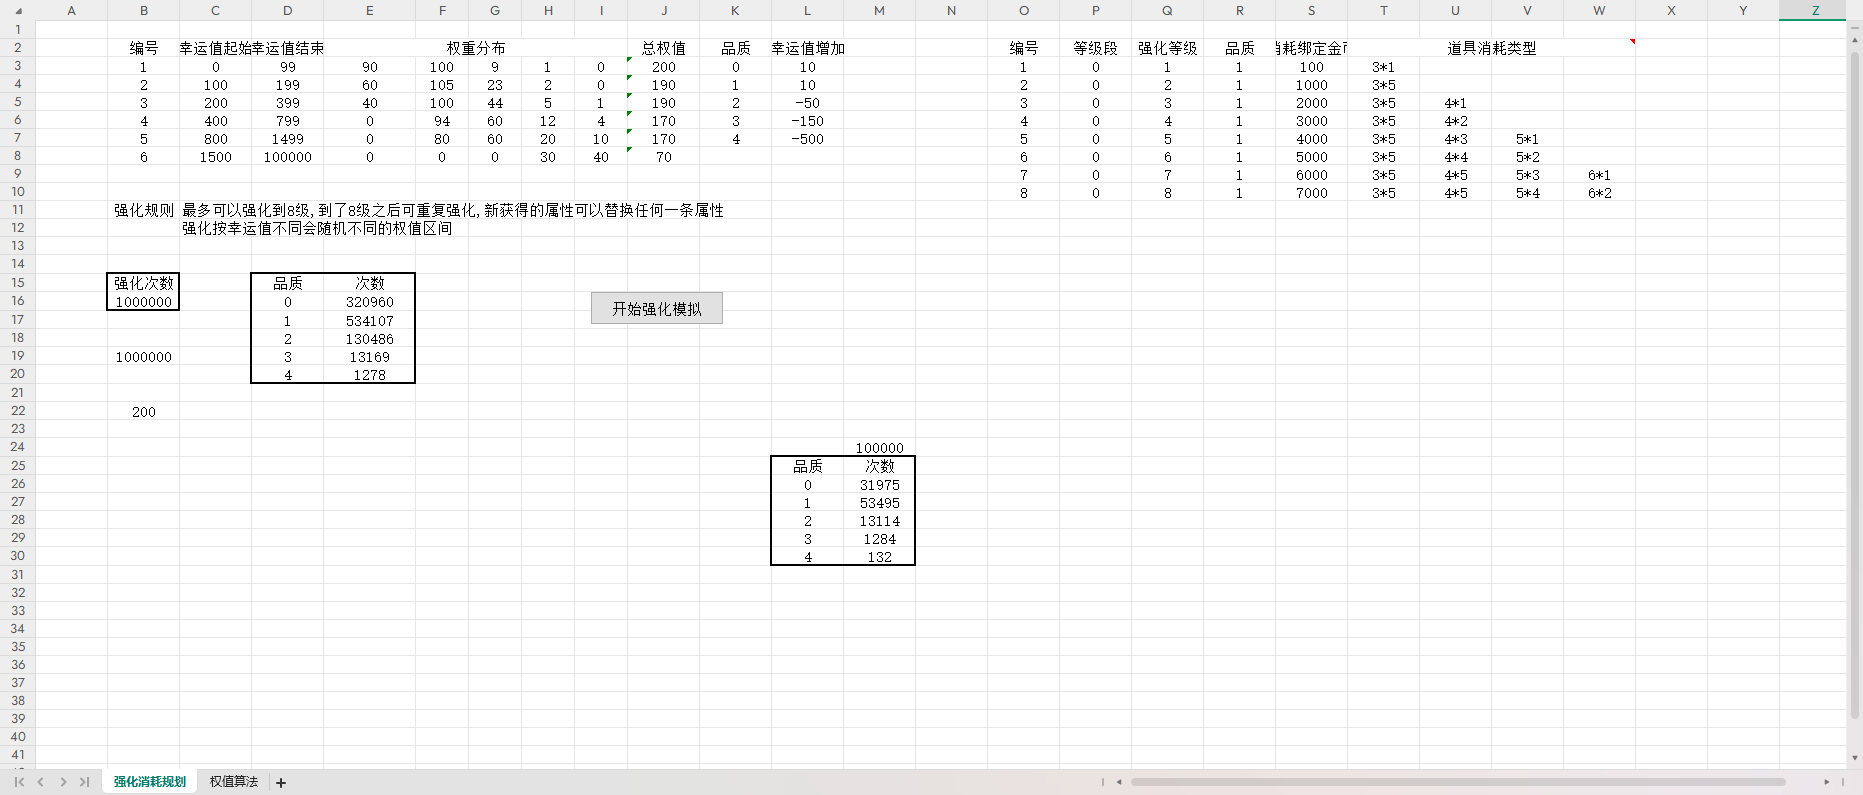Select row 16 header

point(18,301)
